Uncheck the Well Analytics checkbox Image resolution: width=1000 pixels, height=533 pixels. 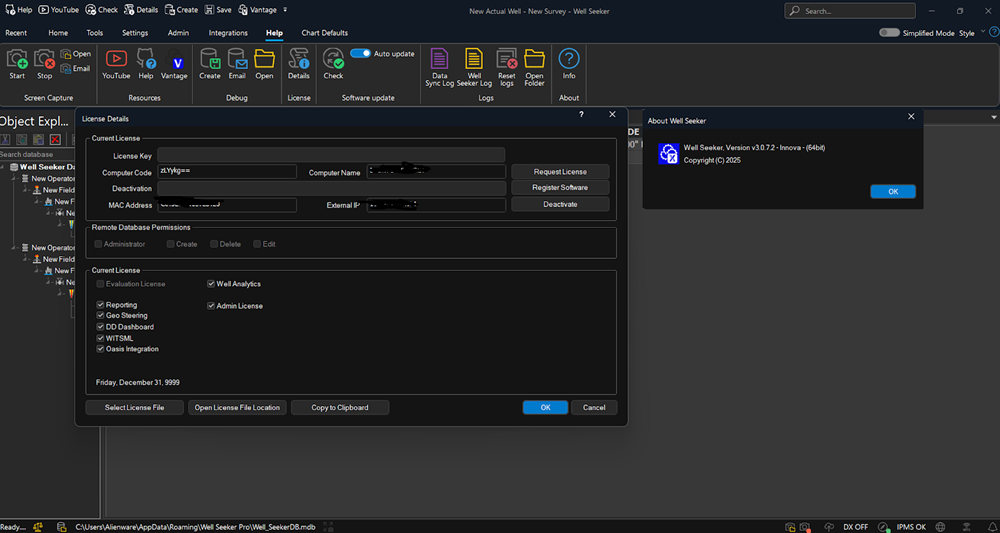point(211,284)
